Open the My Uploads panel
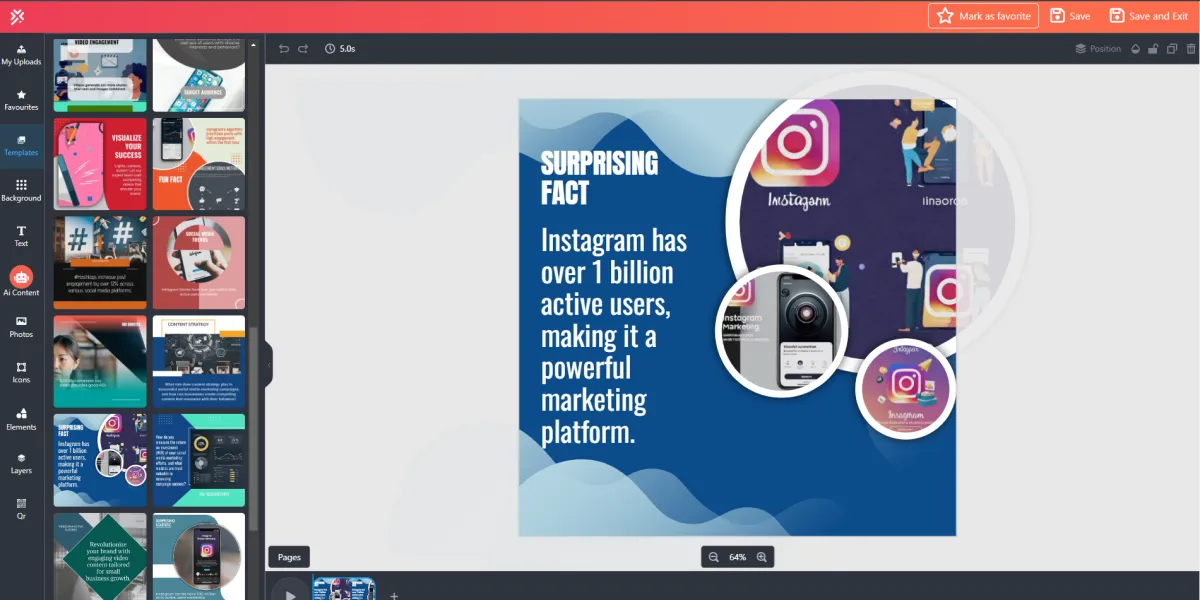Screen dimensions: 1200x600 coord(21,55)
